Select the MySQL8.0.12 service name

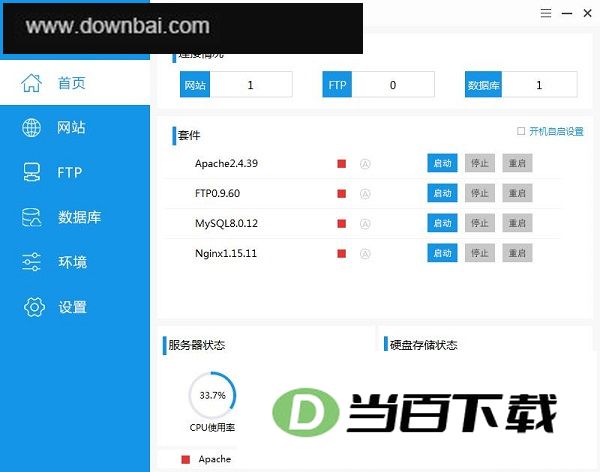227,223
